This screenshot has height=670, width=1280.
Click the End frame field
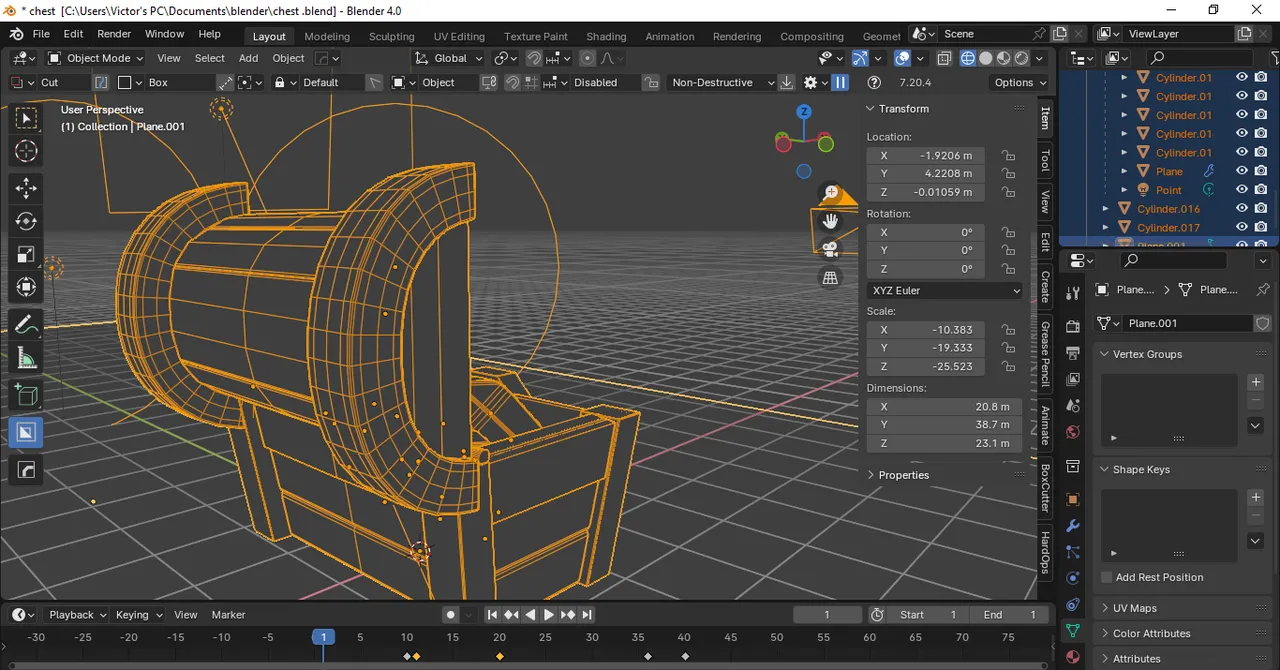tap(1009, 615)
